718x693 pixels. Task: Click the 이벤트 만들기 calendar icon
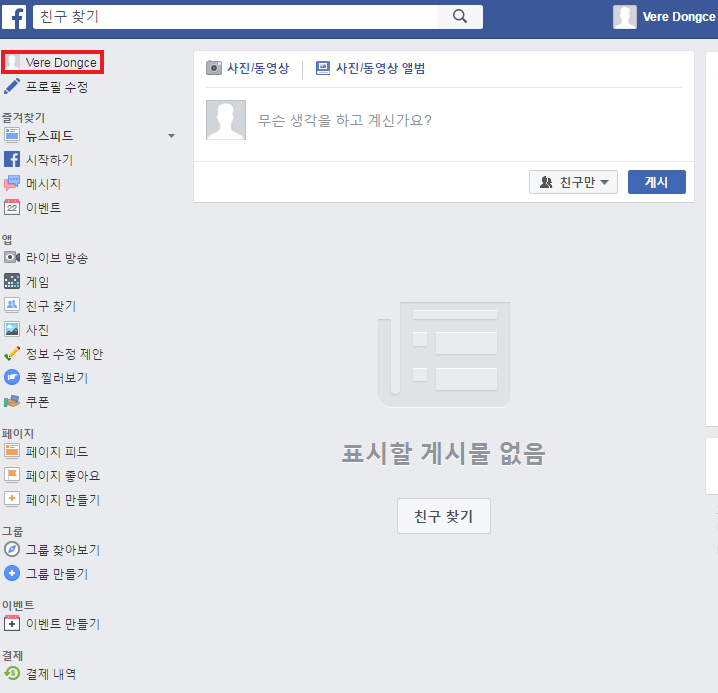[12, 623]
